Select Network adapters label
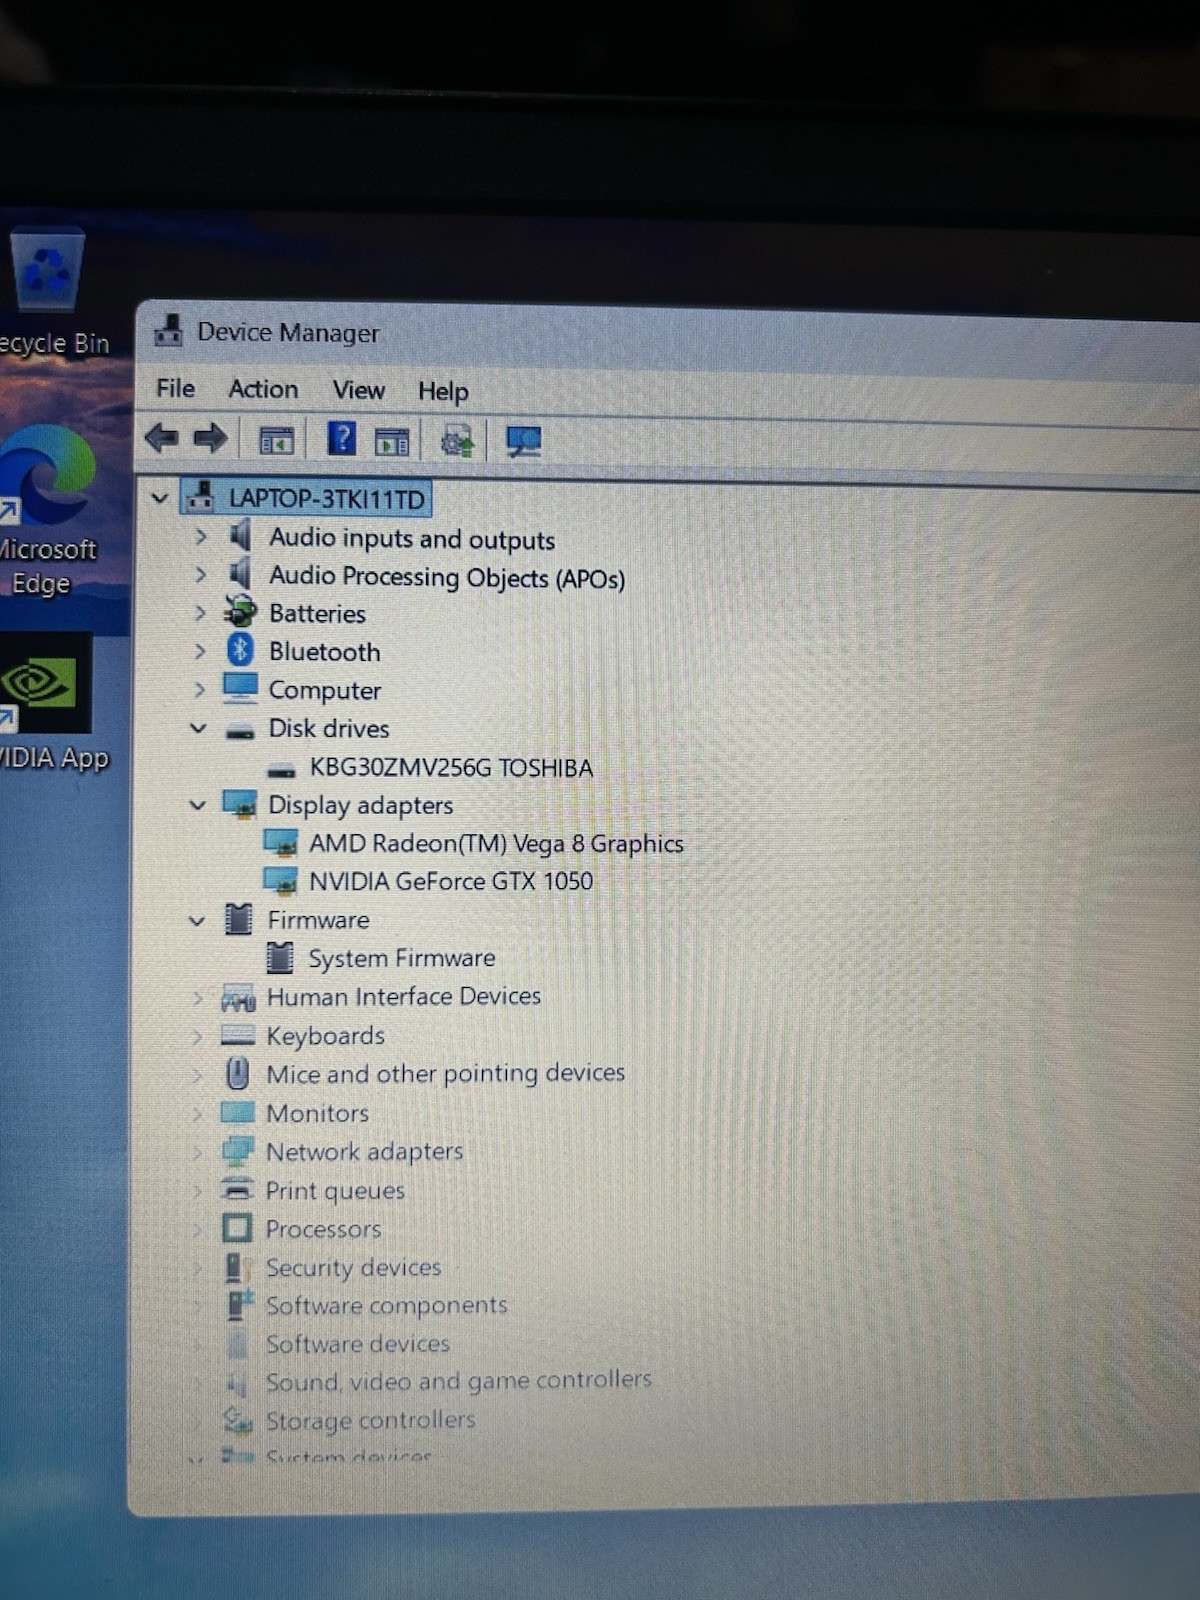The height and width of the screenshot is (1600, 1200). point(364,1151)
